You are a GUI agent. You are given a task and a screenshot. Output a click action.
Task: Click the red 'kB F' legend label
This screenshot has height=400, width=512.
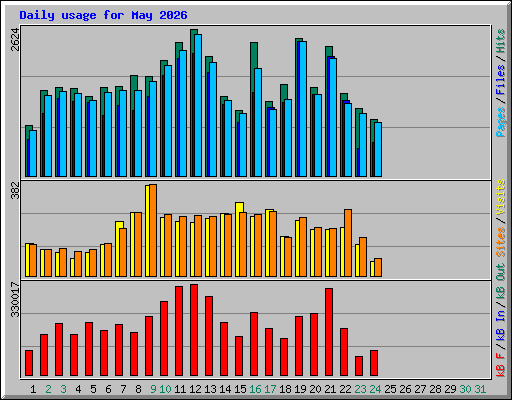tap(501, 365)
